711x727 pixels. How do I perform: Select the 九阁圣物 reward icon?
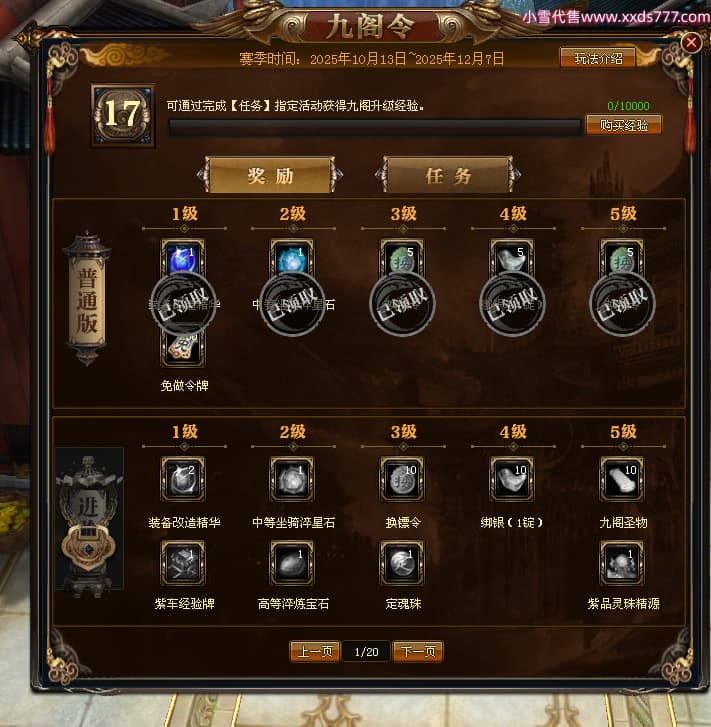pos(622,479)
